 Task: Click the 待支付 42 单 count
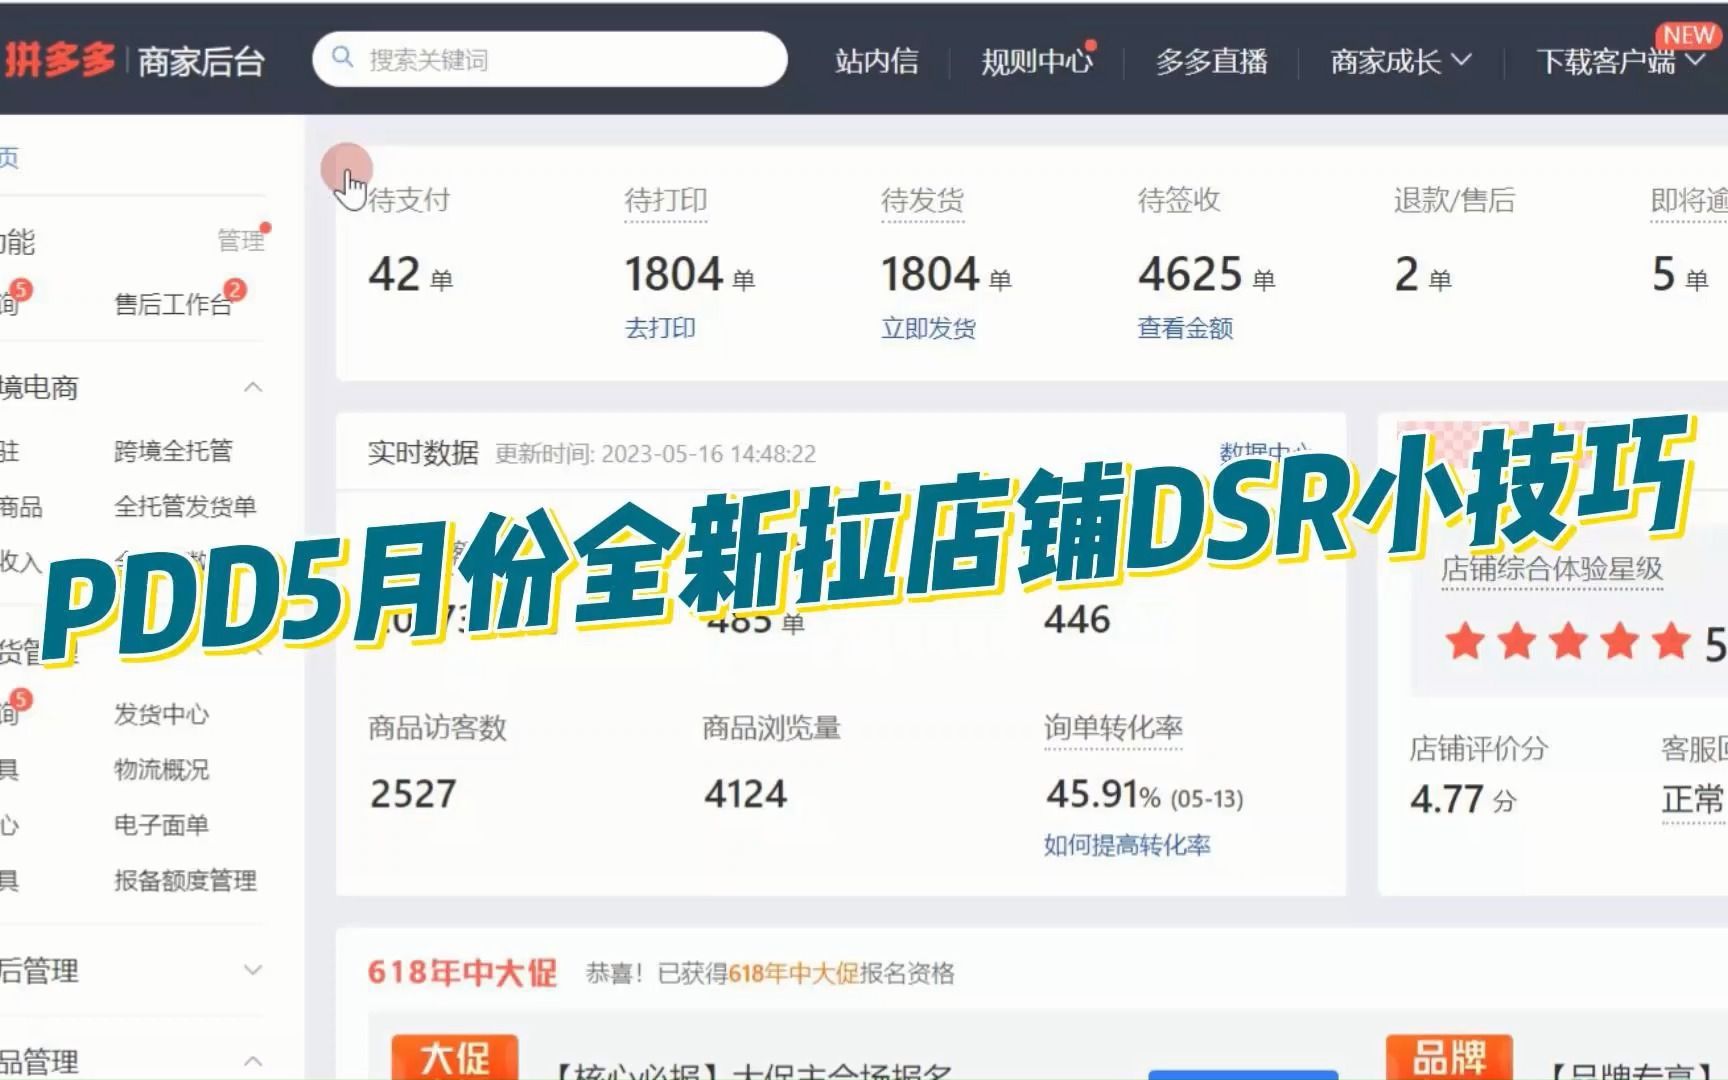point(411,274)
